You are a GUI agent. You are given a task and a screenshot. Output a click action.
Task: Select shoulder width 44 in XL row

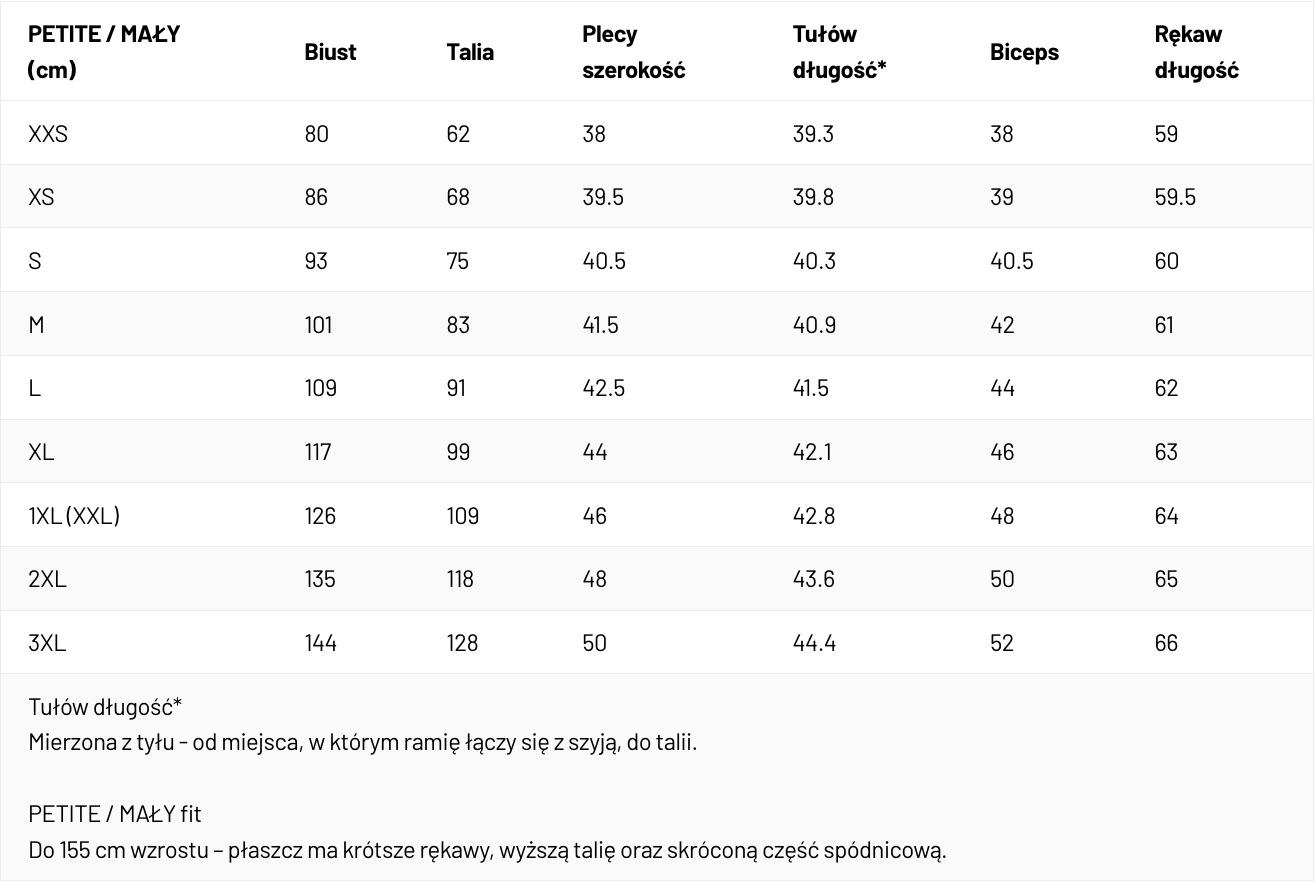[x=595, y=452]
